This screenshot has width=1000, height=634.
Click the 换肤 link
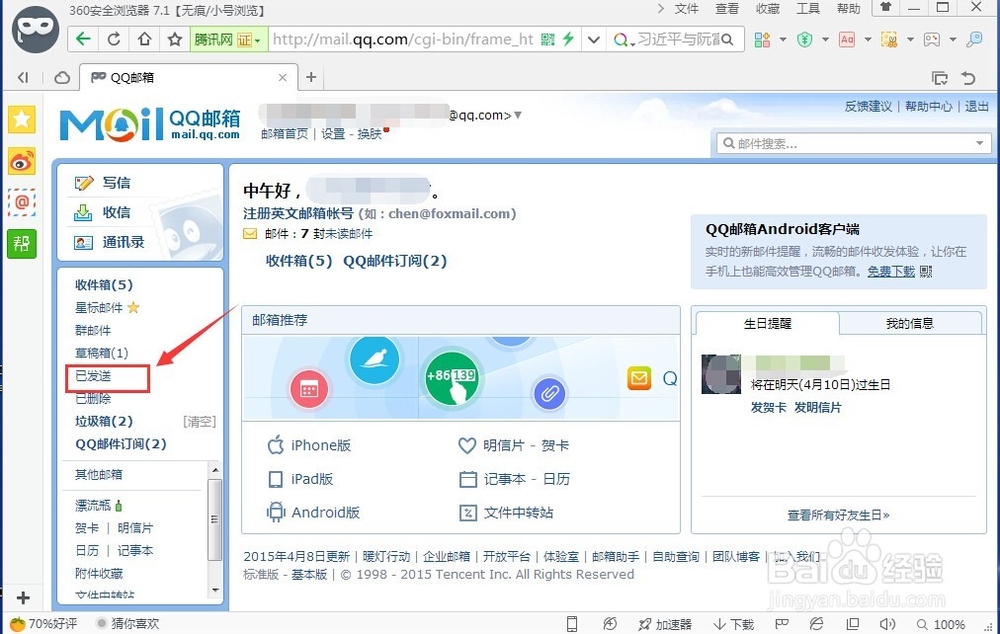coord(370,134)
